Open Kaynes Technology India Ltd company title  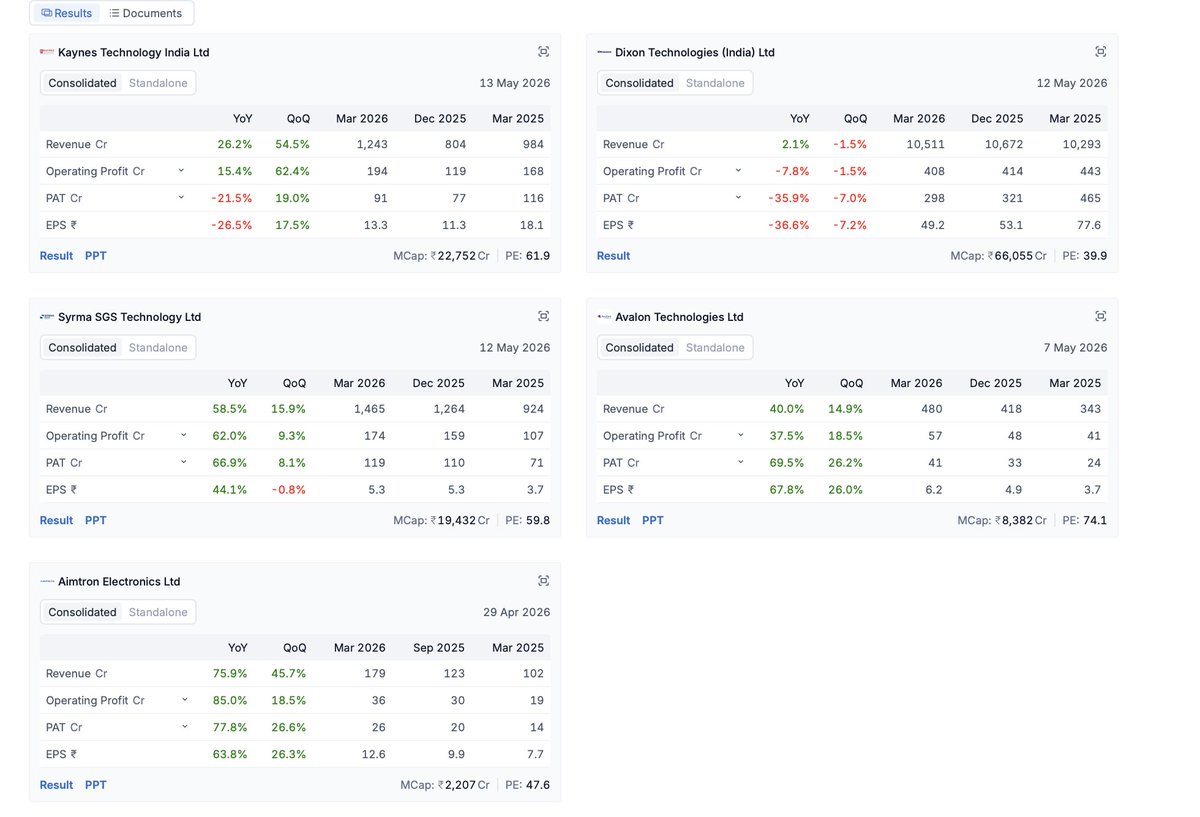click(x=134, y=52)
